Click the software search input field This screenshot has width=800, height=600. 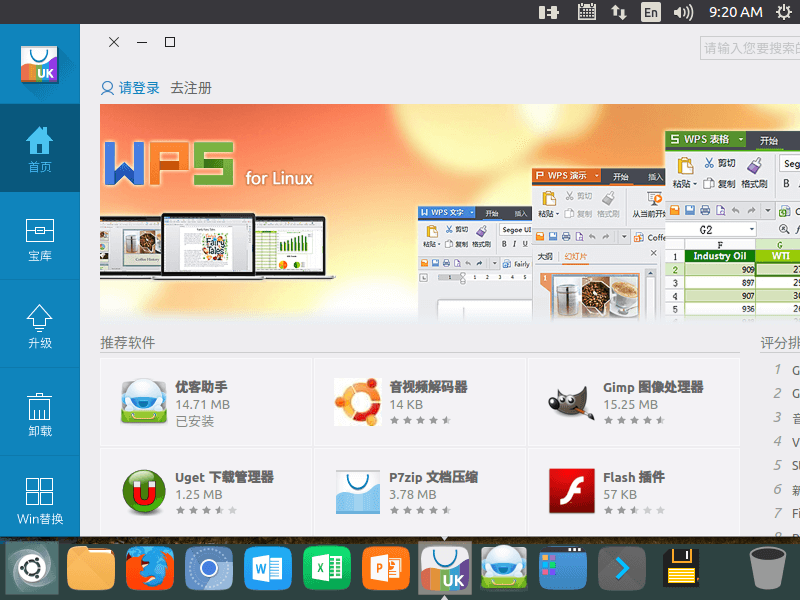coord(750,48)
